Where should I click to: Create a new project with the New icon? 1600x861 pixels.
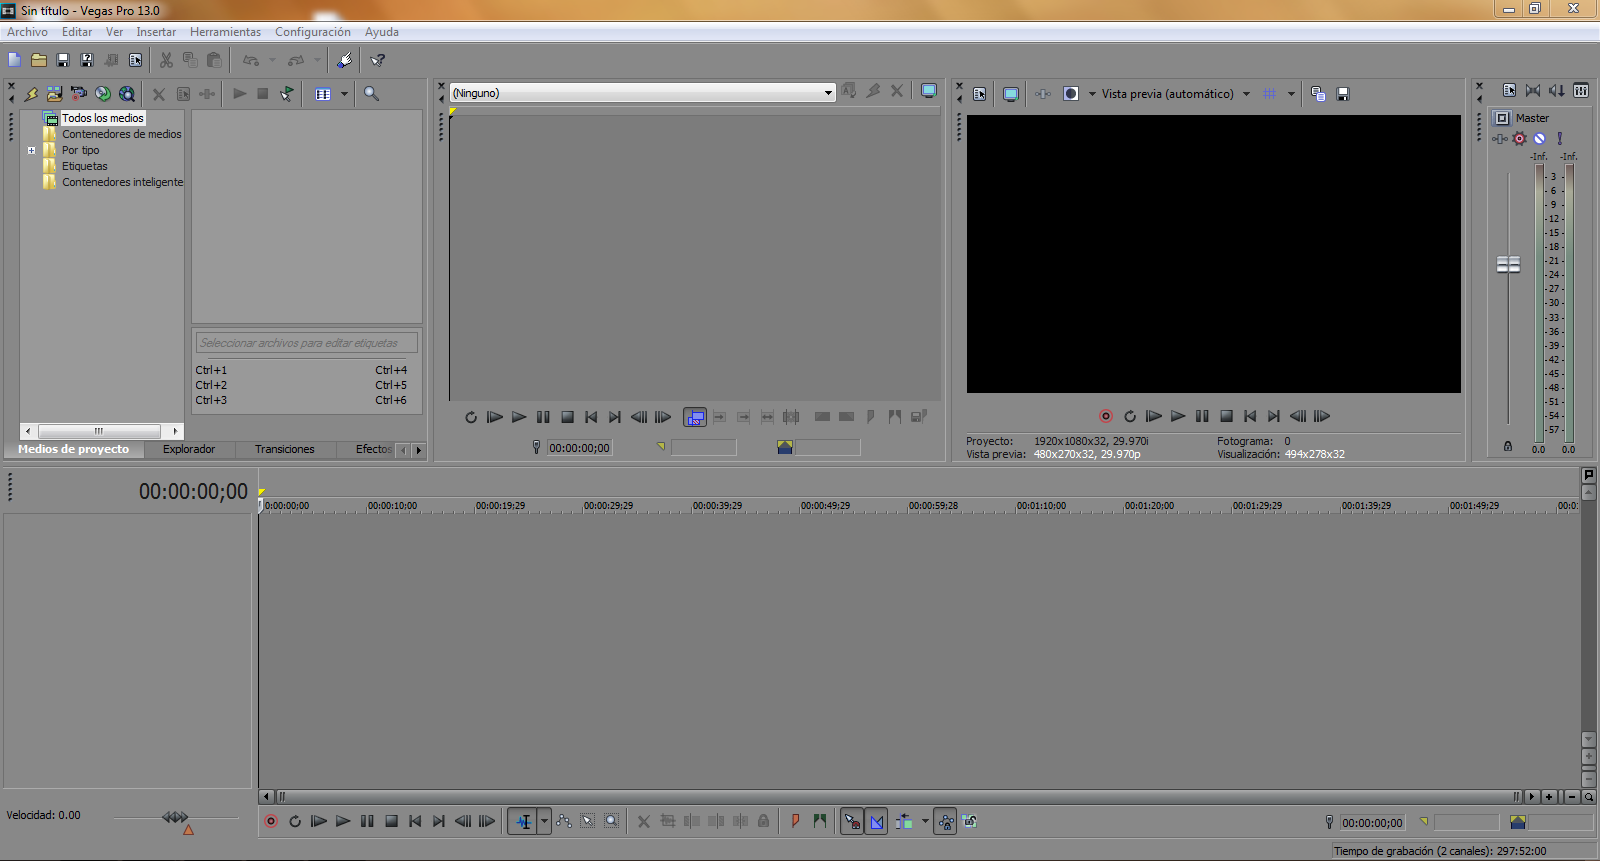click(x=14, y=60)
